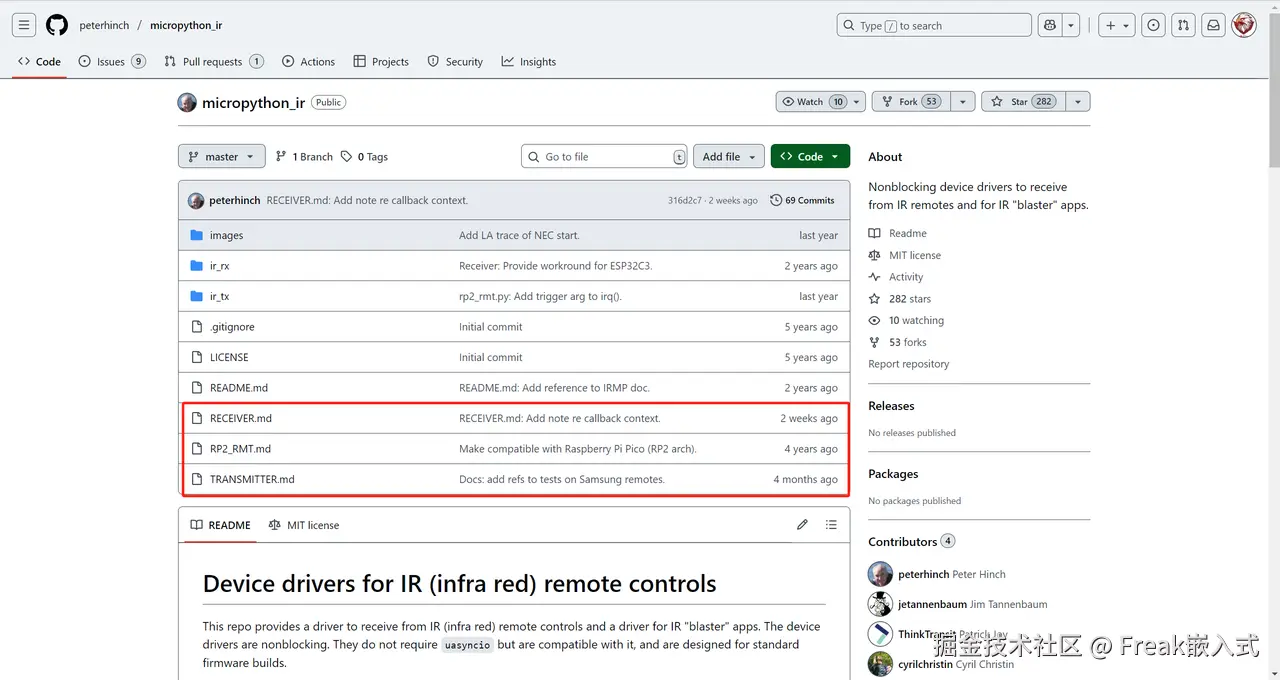The image size is (1280, 680).
Task: Open the Projects tab
Action: [x=381, y=62]
